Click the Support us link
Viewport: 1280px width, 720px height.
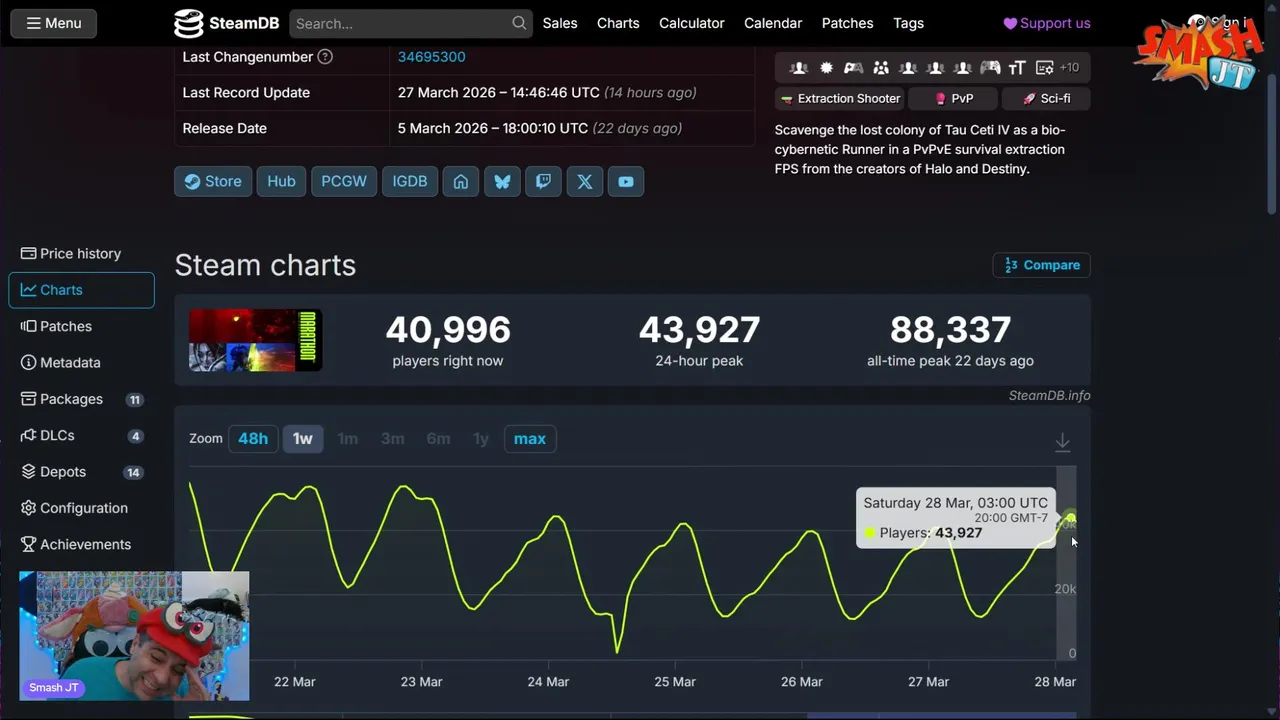click(x=1047, y=23)
